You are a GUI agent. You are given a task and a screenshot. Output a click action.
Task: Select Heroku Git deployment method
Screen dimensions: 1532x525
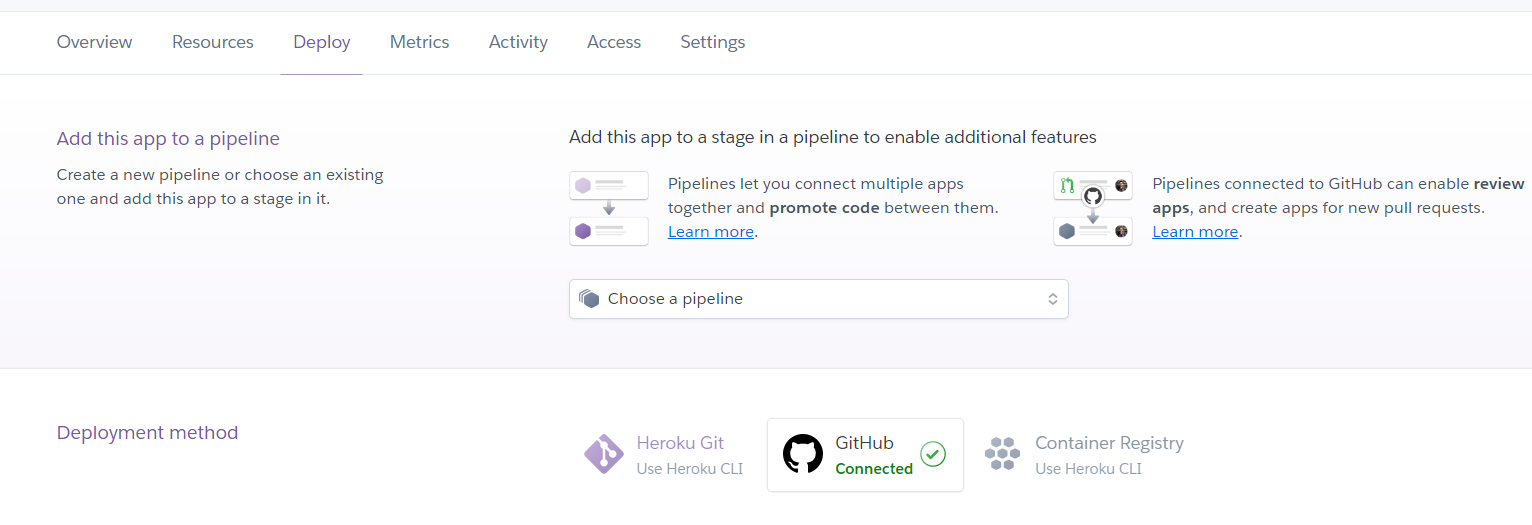[x=680, y=455]
